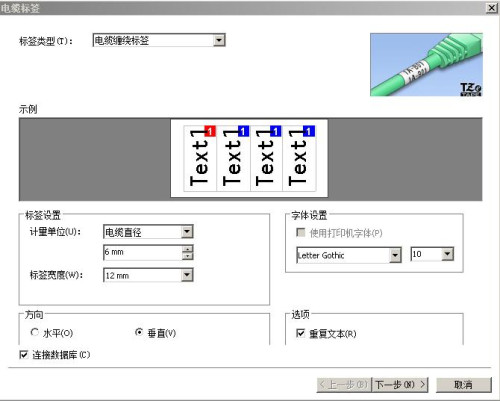Click the last blue numbered marker in preview

pos(309,131)
